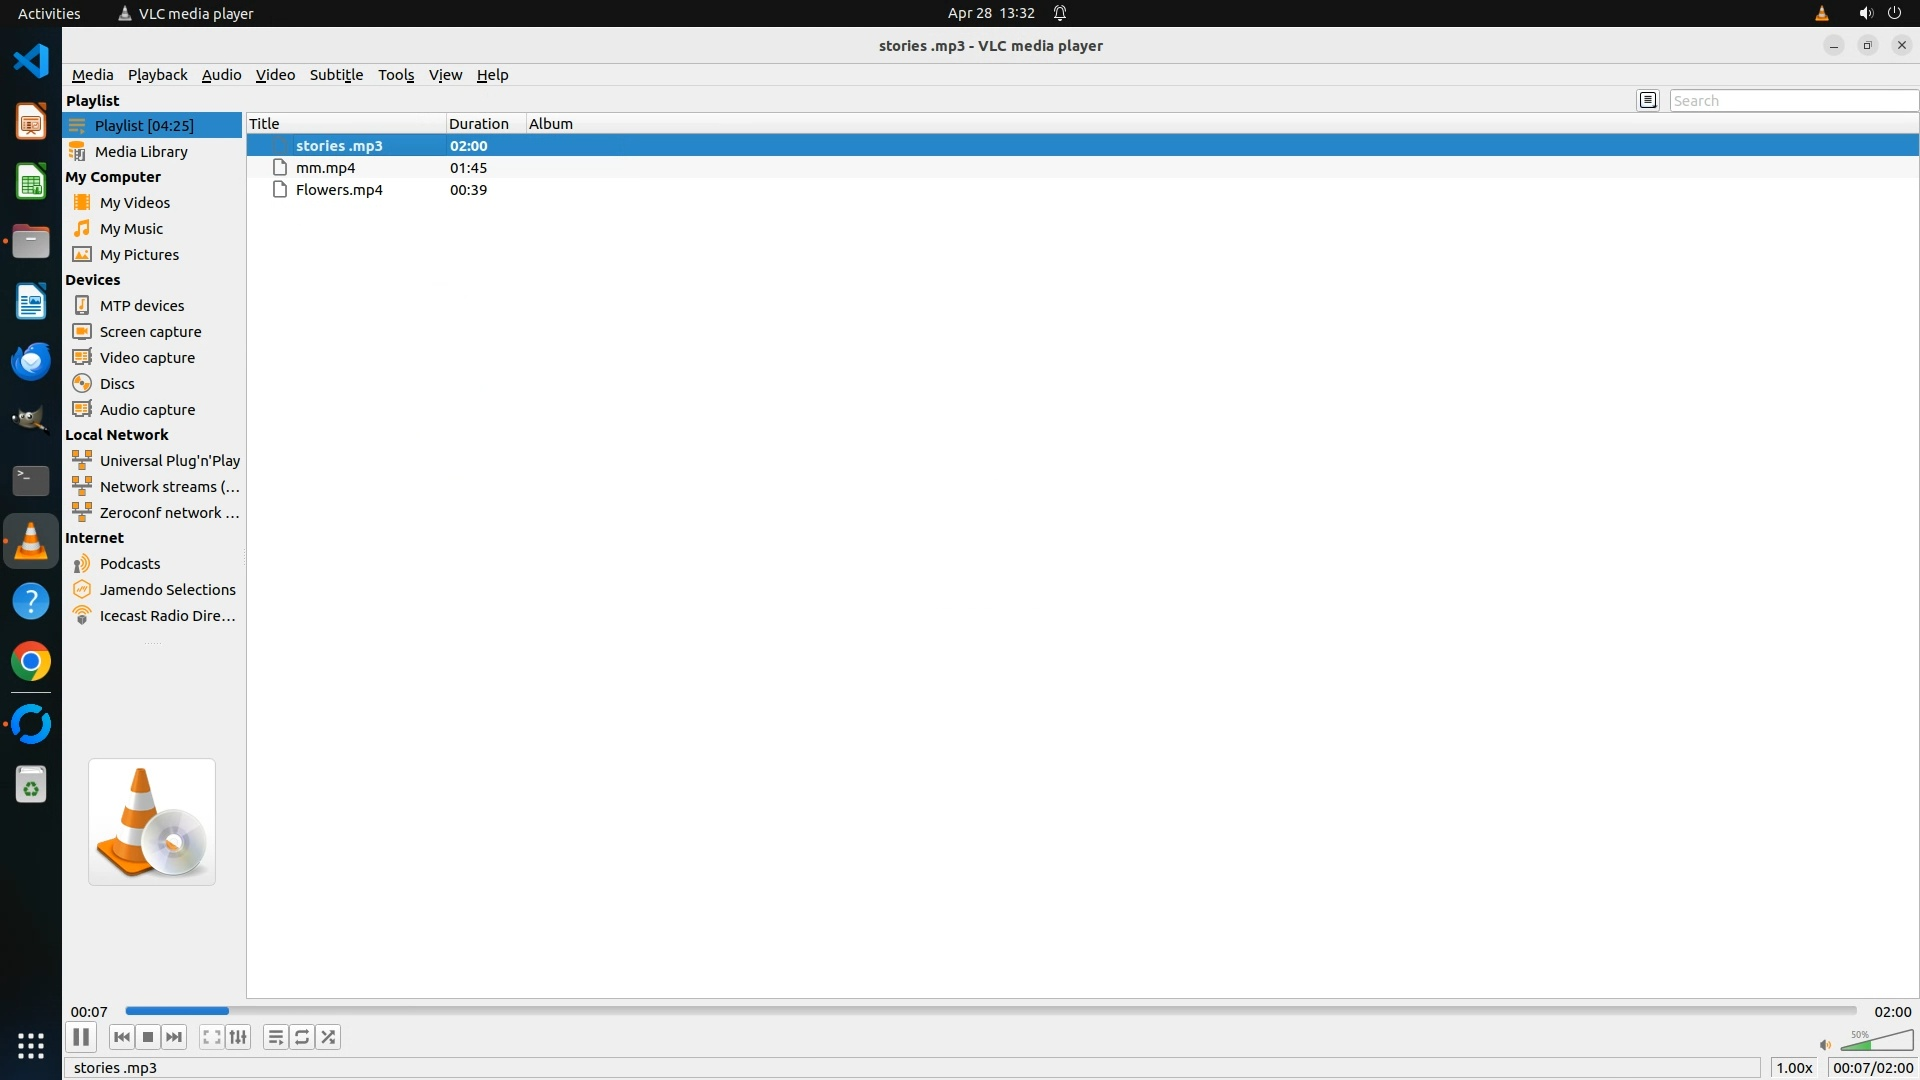
Task: Skip to previous media track
Action: click(x=122, y=1037)
